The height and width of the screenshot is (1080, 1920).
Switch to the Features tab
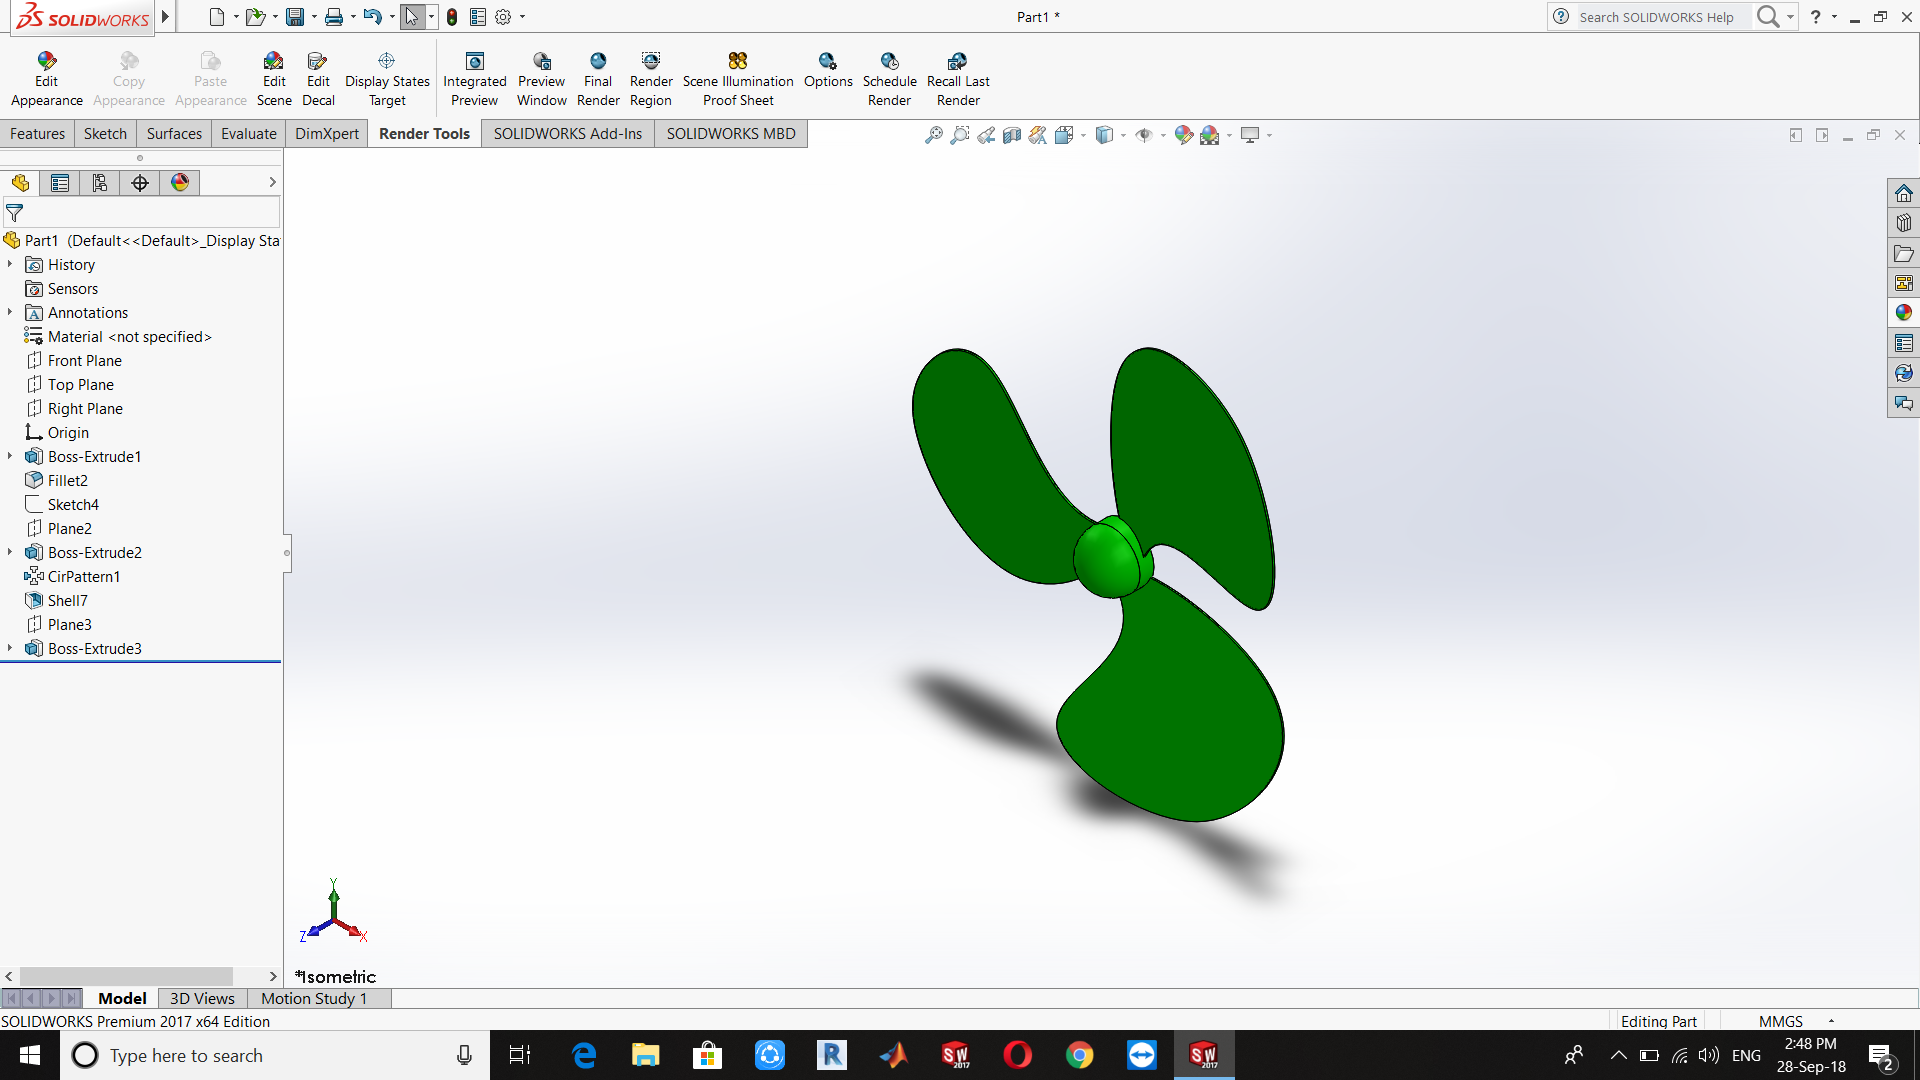37,134
